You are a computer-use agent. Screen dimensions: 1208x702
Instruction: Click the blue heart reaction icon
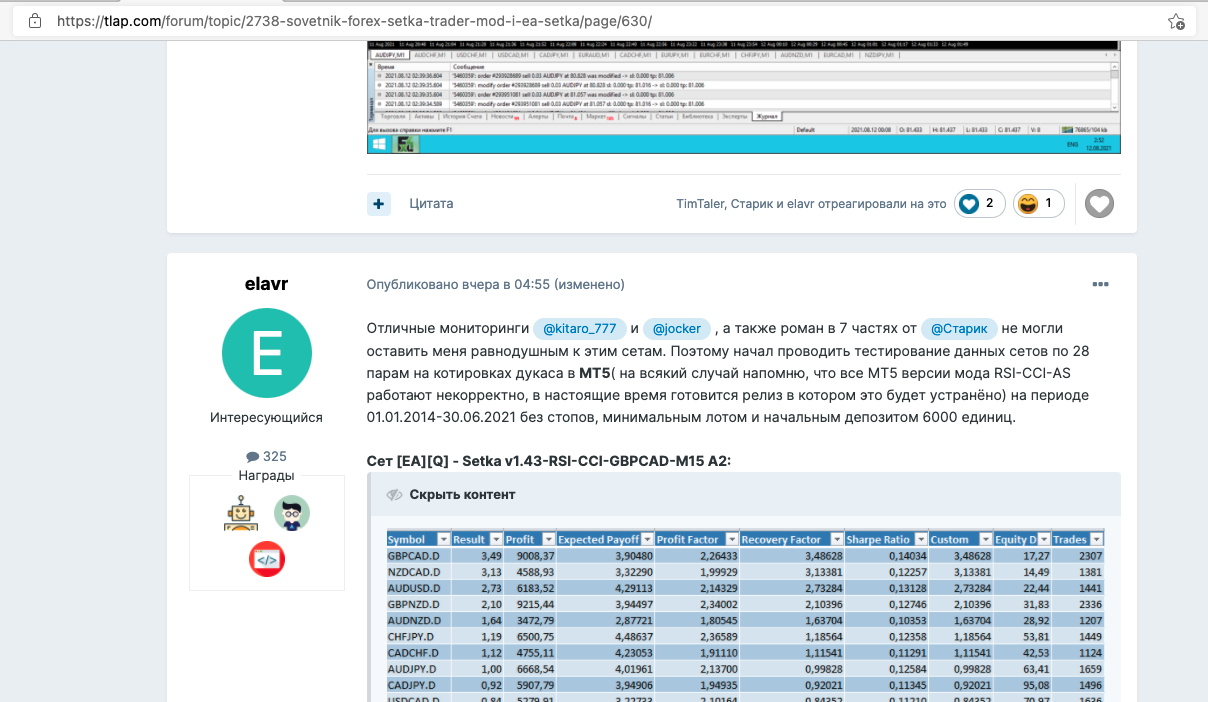click(968, 204)
